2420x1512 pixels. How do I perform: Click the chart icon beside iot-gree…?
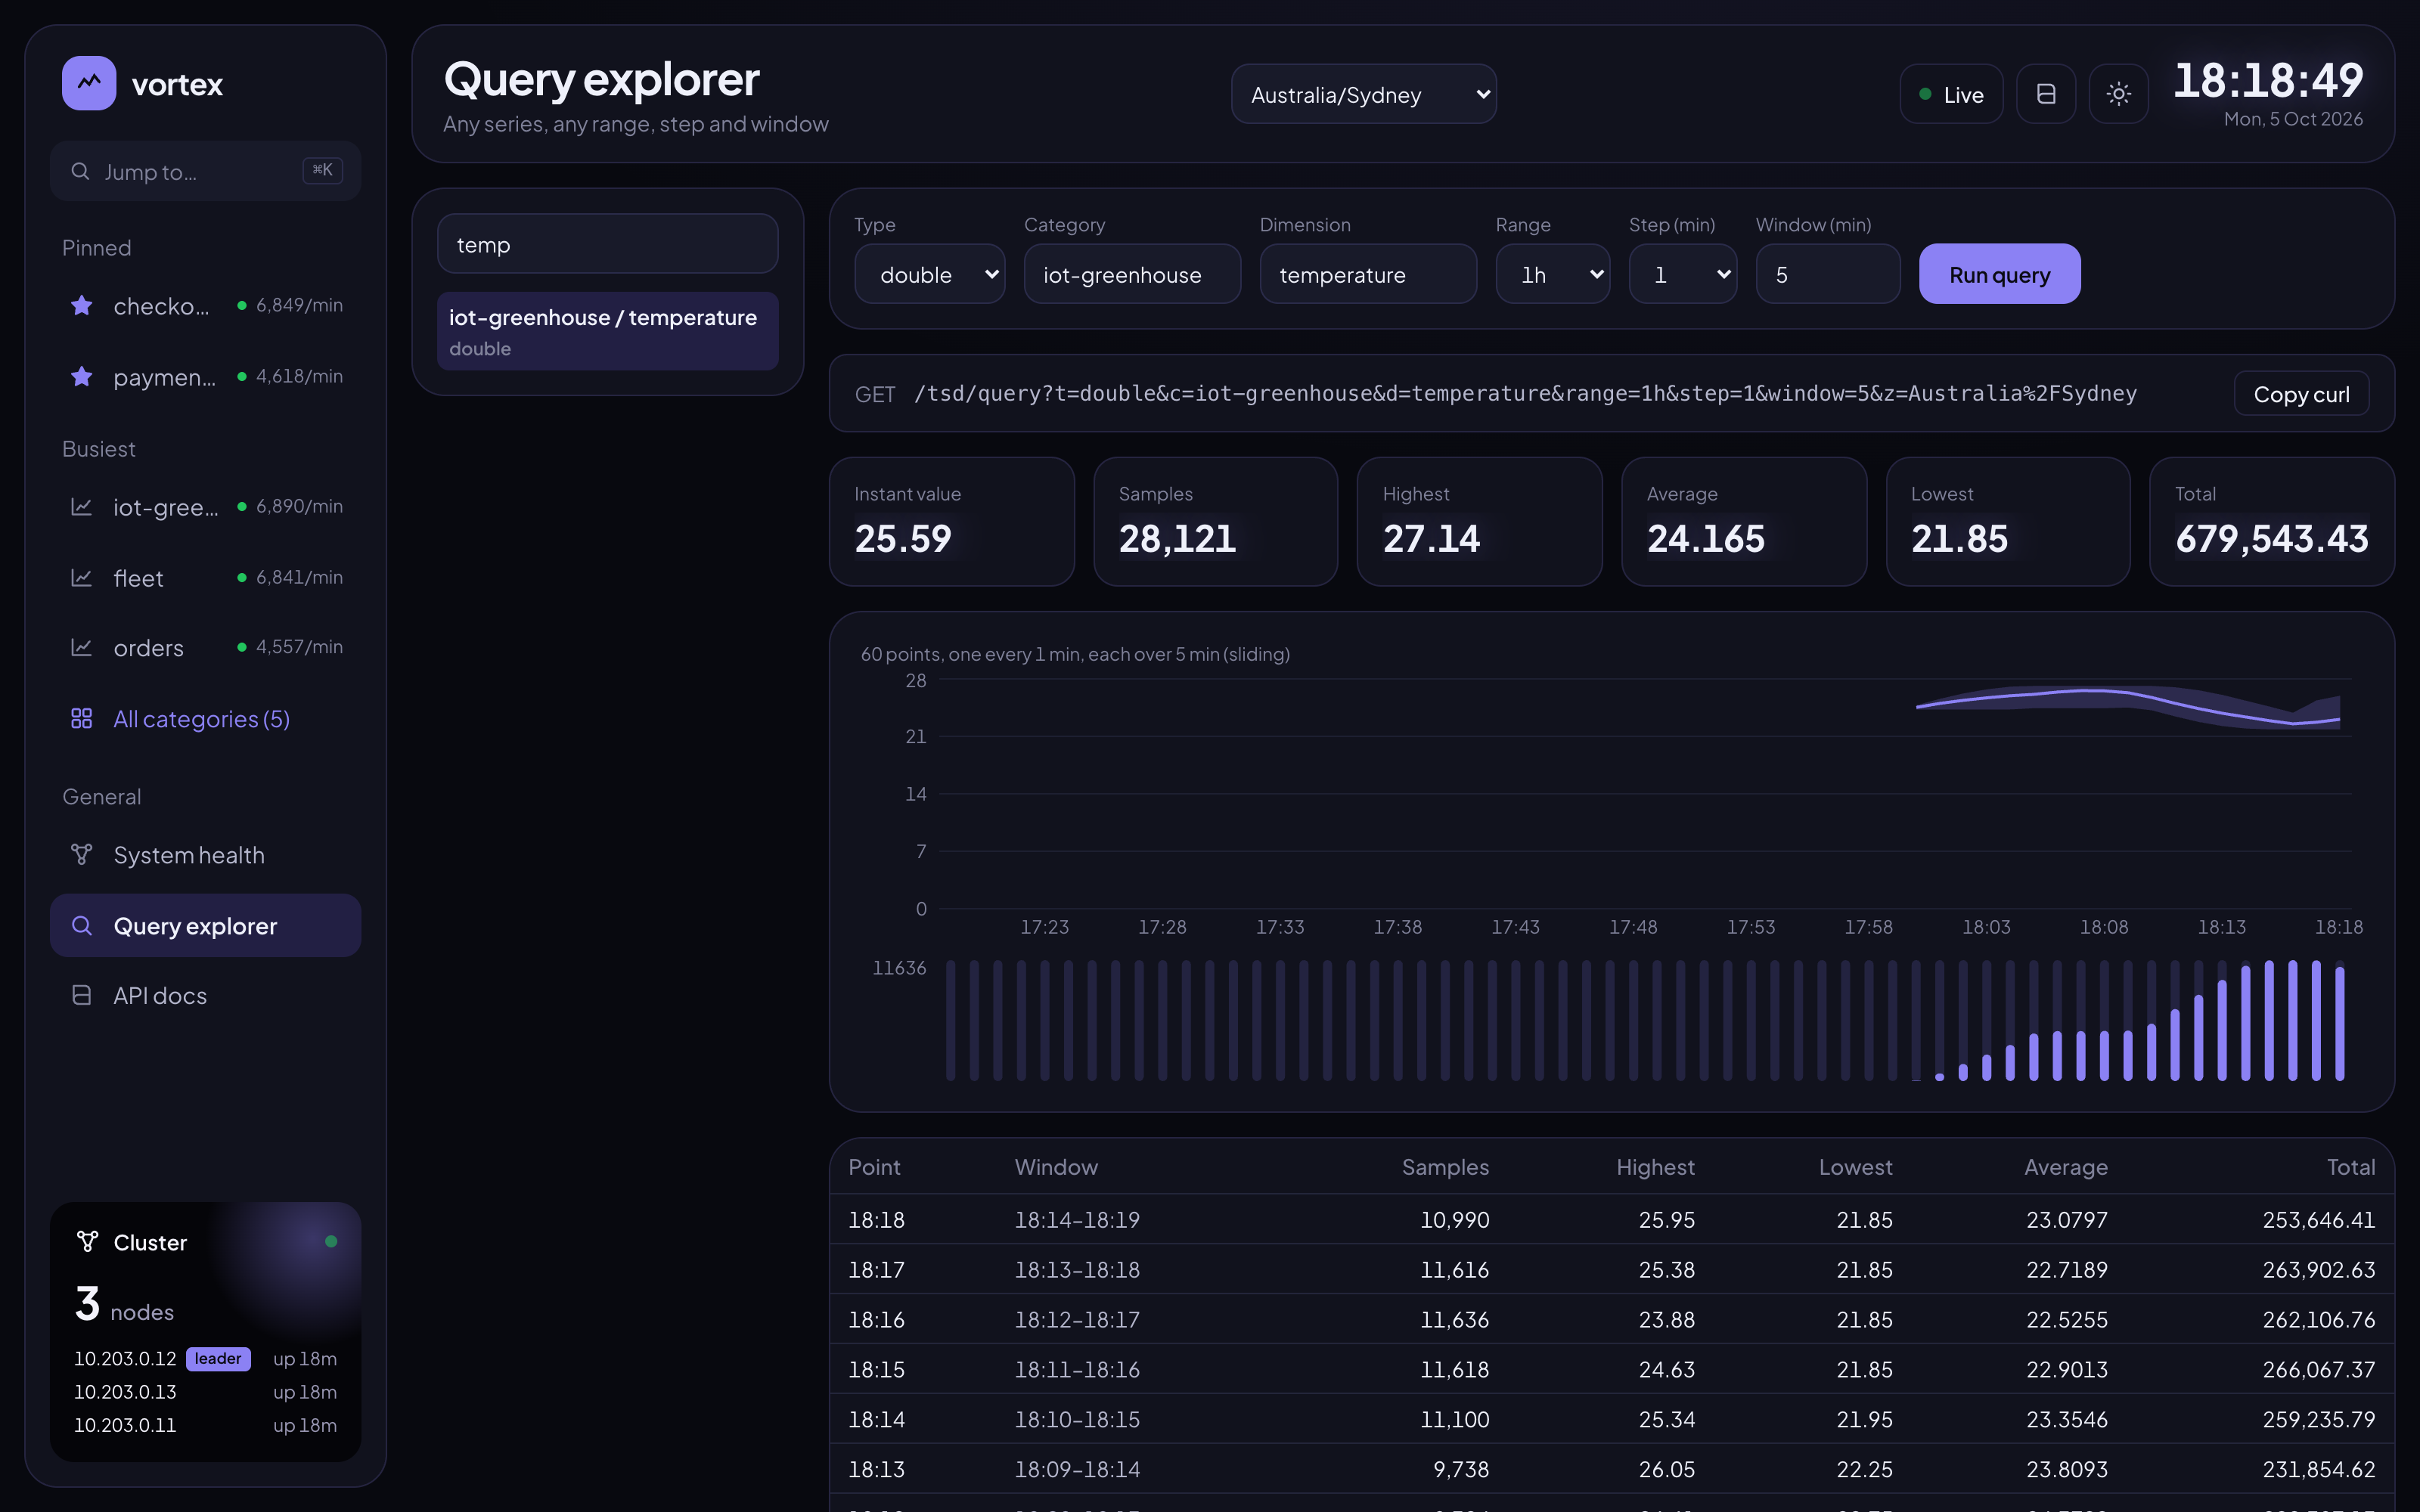[82, 507]
